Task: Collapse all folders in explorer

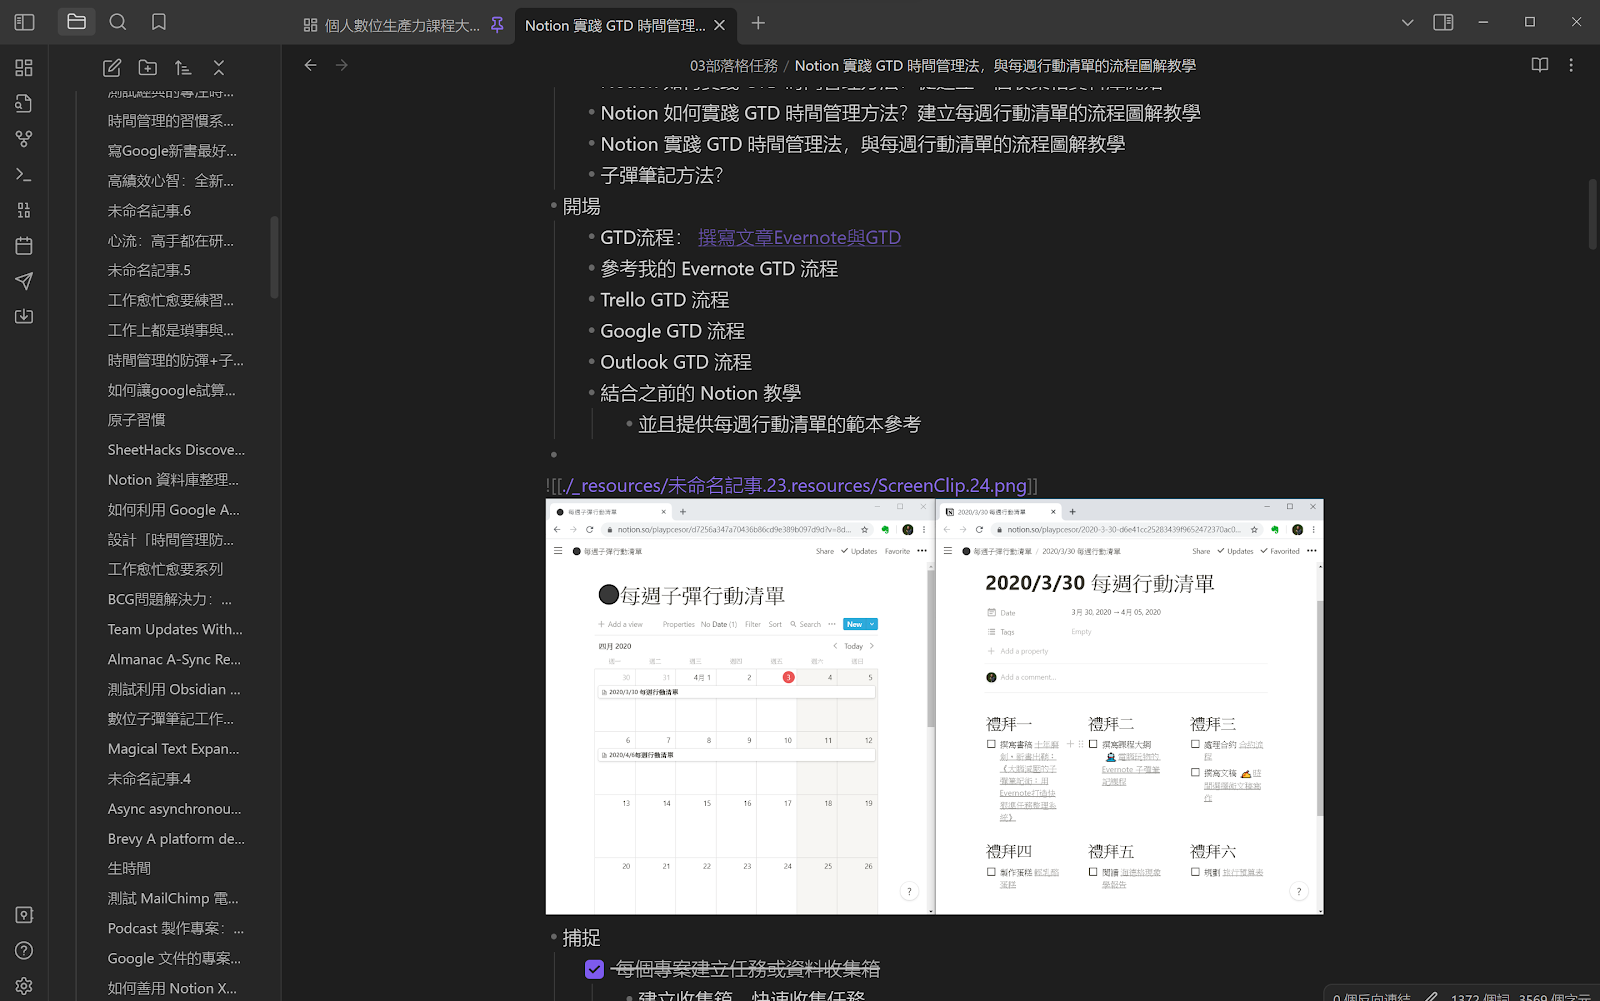Action: click(x=219, y=67)
